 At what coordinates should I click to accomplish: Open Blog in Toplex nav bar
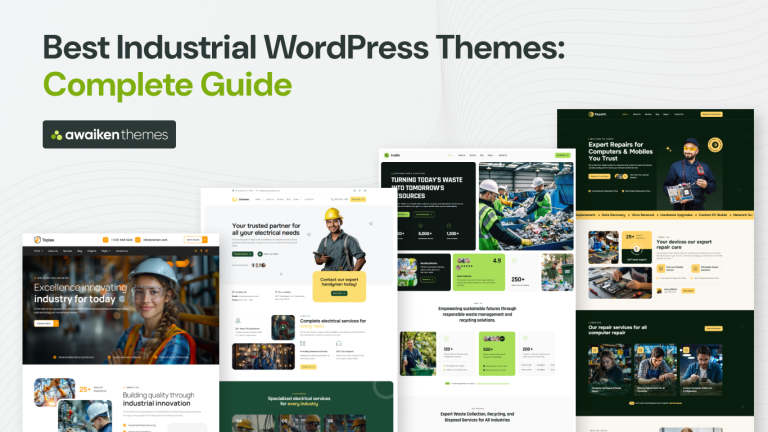click(79, 251)
